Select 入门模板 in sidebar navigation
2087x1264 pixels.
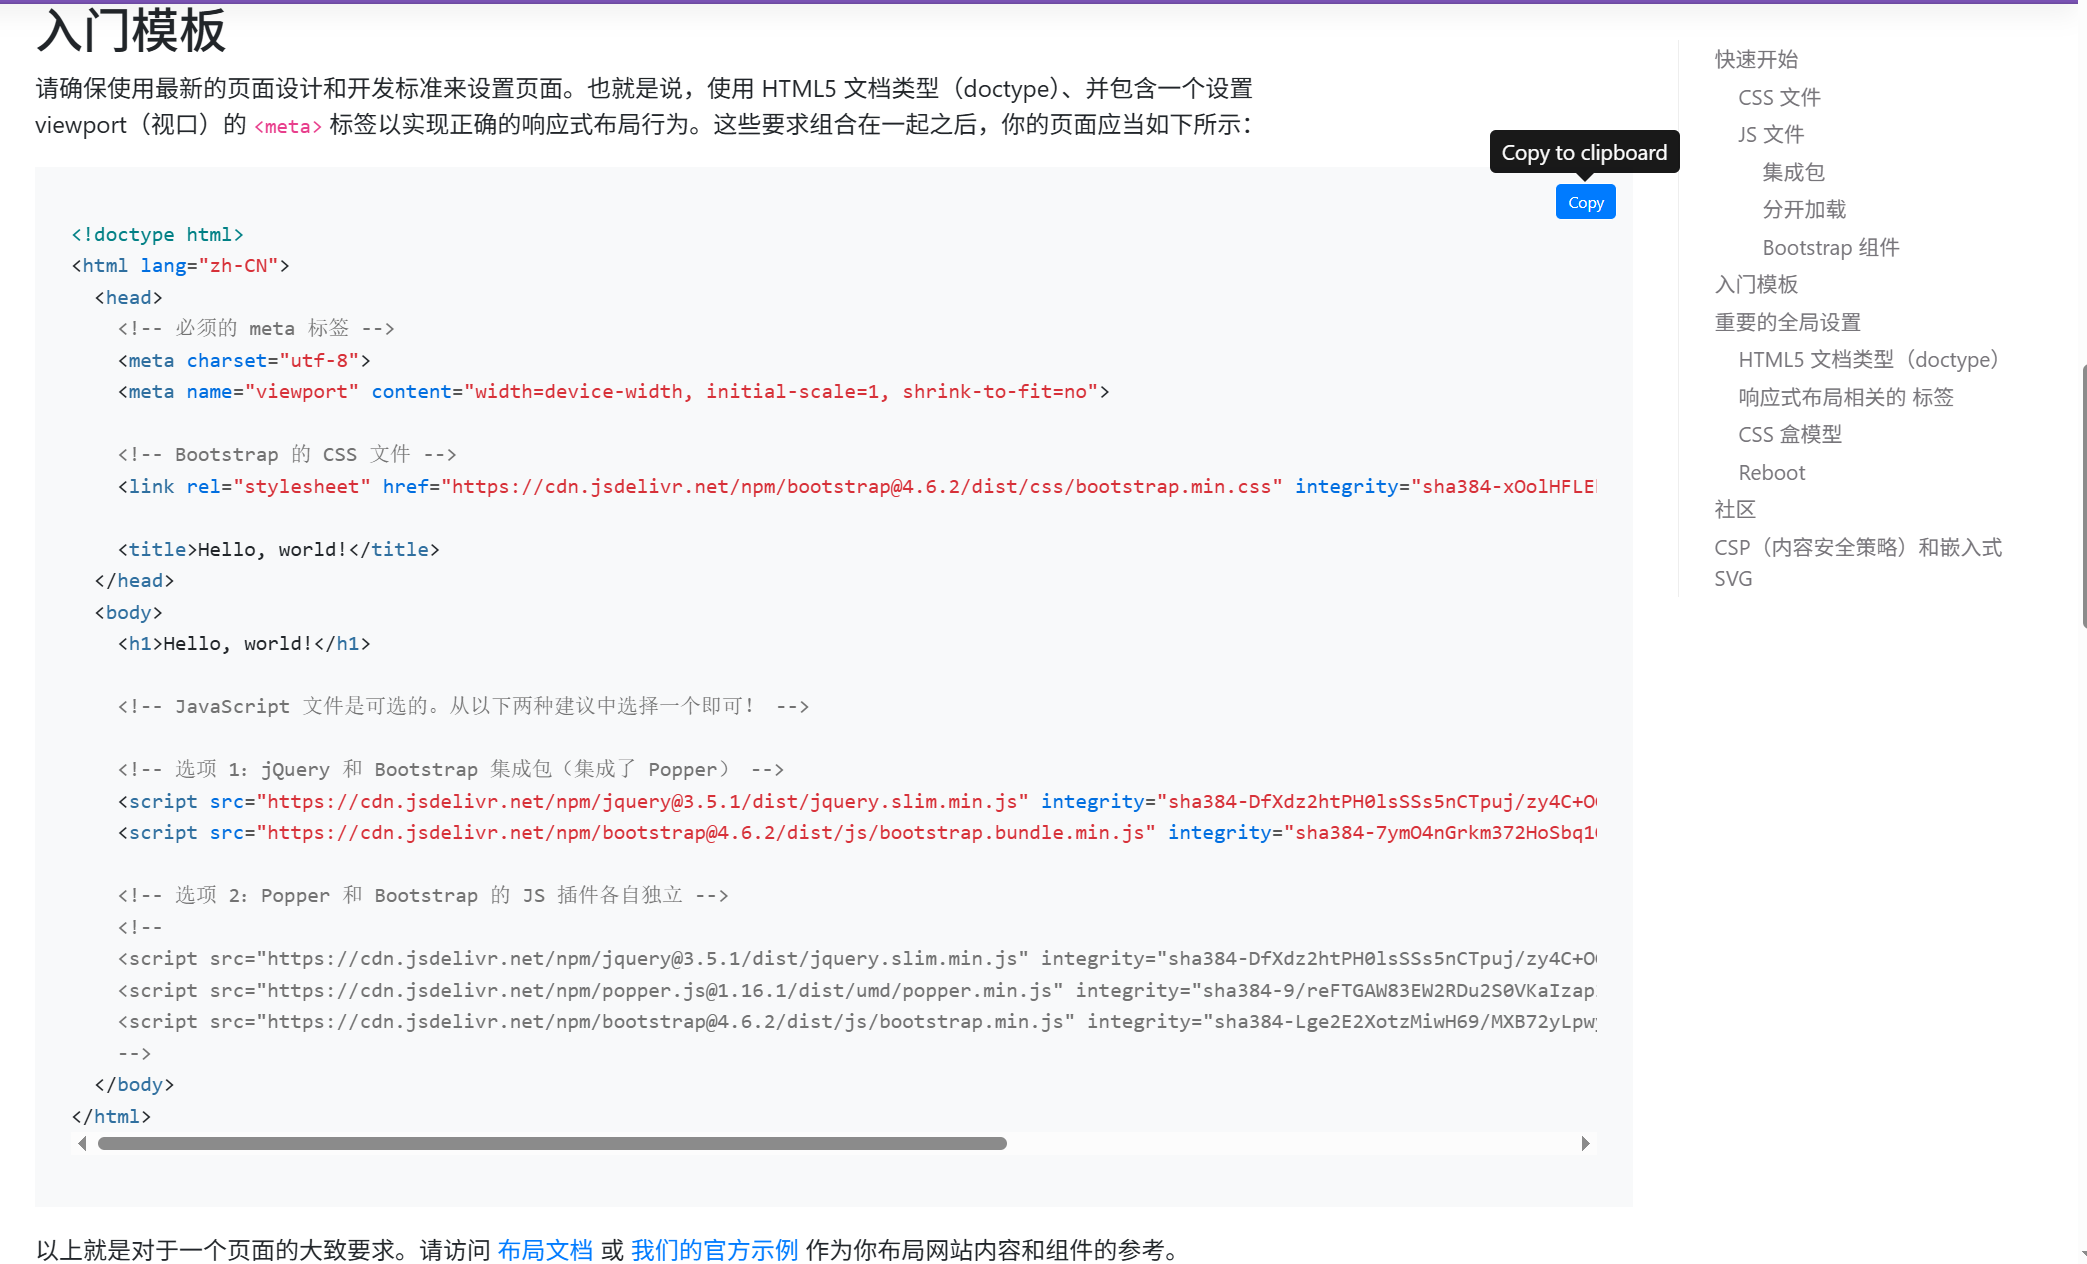click(x=1756, y=284)
